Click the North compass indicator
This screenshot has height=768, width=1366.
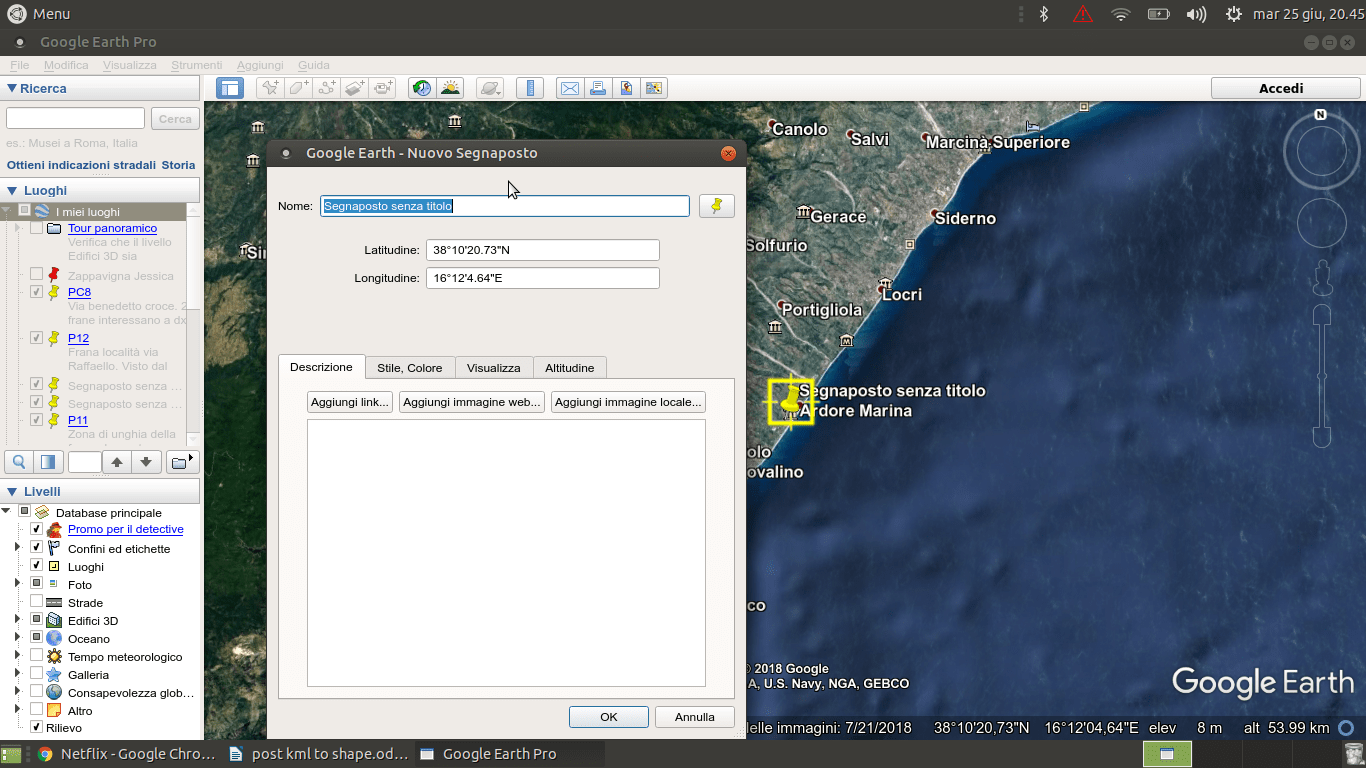(x=1321, y=115)
